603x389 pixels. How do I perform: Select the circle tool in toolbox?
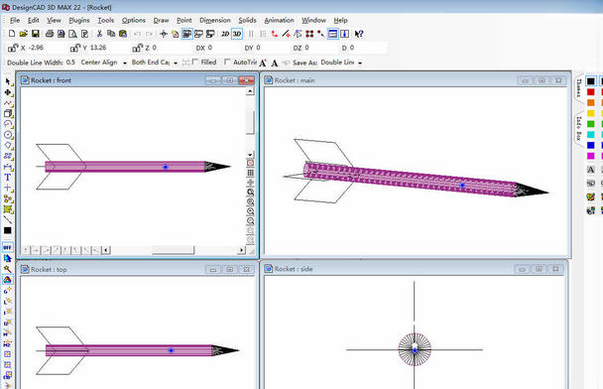(8, 135)
